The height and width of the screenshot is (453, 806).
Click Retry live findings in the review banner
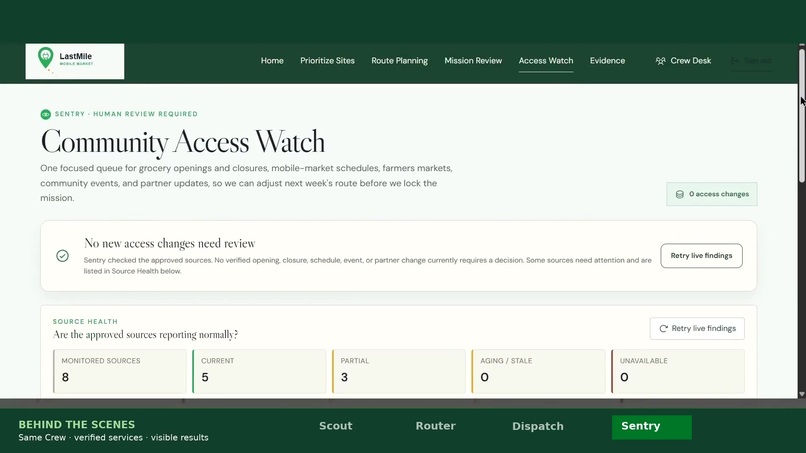tap(701, 256)
